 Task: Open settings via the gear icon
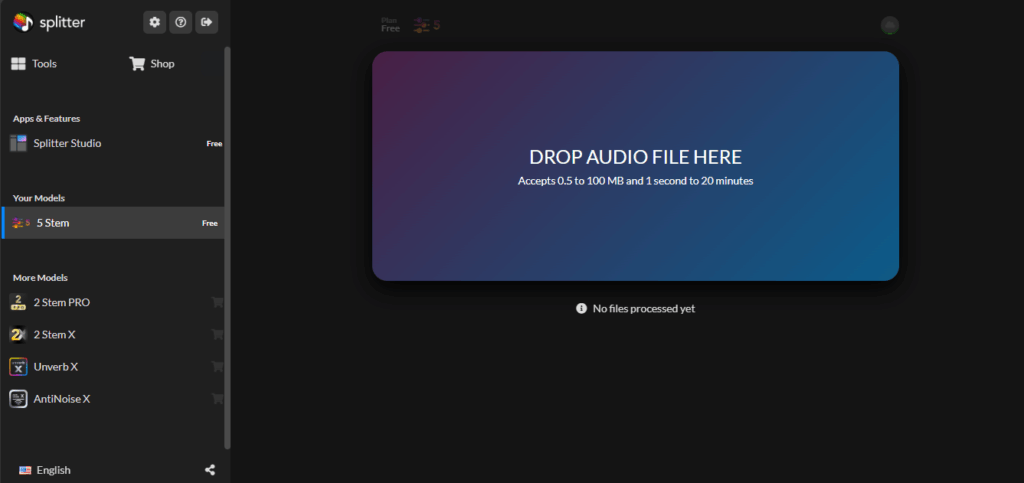click(154, 21)
